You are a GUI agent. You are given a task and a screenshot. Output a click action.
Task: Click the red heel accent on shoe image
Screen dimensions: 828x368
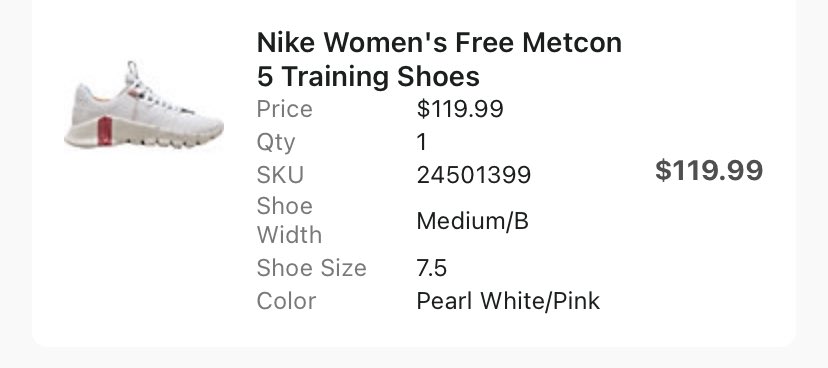point(105,131)
